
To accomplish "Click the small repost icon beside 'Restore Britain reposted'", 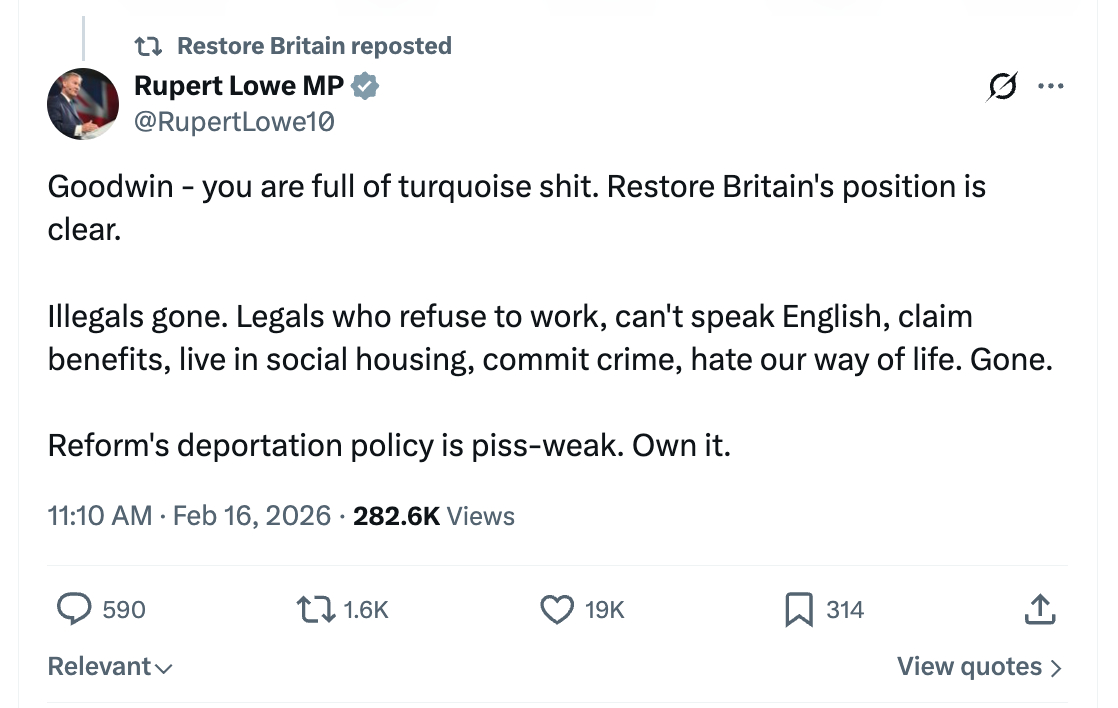I will tap(149, 46).
